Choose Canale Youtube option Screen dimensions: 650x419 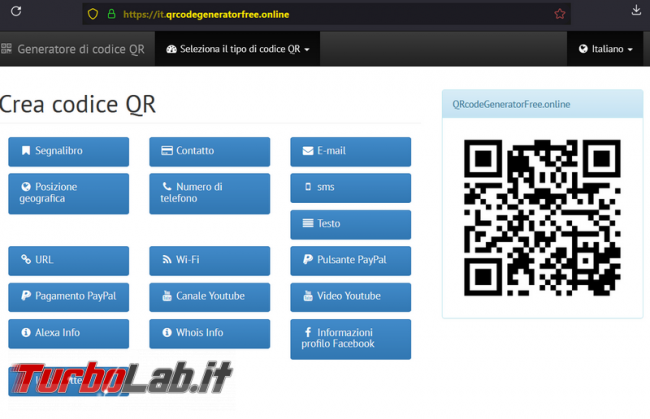(209, 297)
